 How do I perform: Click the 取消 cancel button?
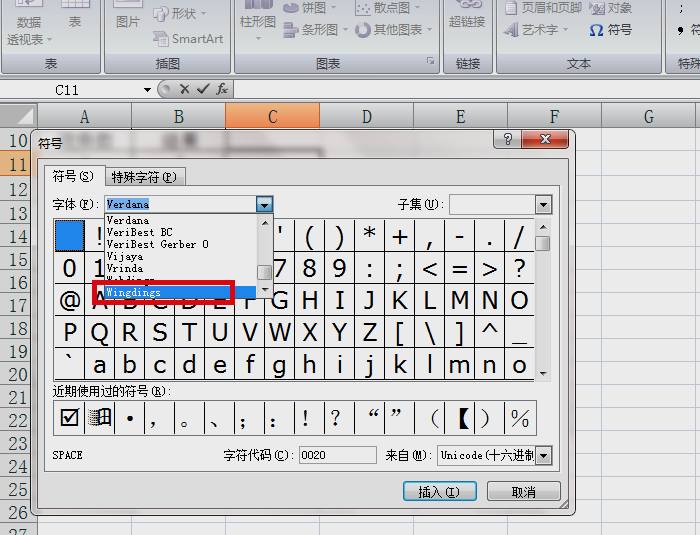tap(523, 492)
